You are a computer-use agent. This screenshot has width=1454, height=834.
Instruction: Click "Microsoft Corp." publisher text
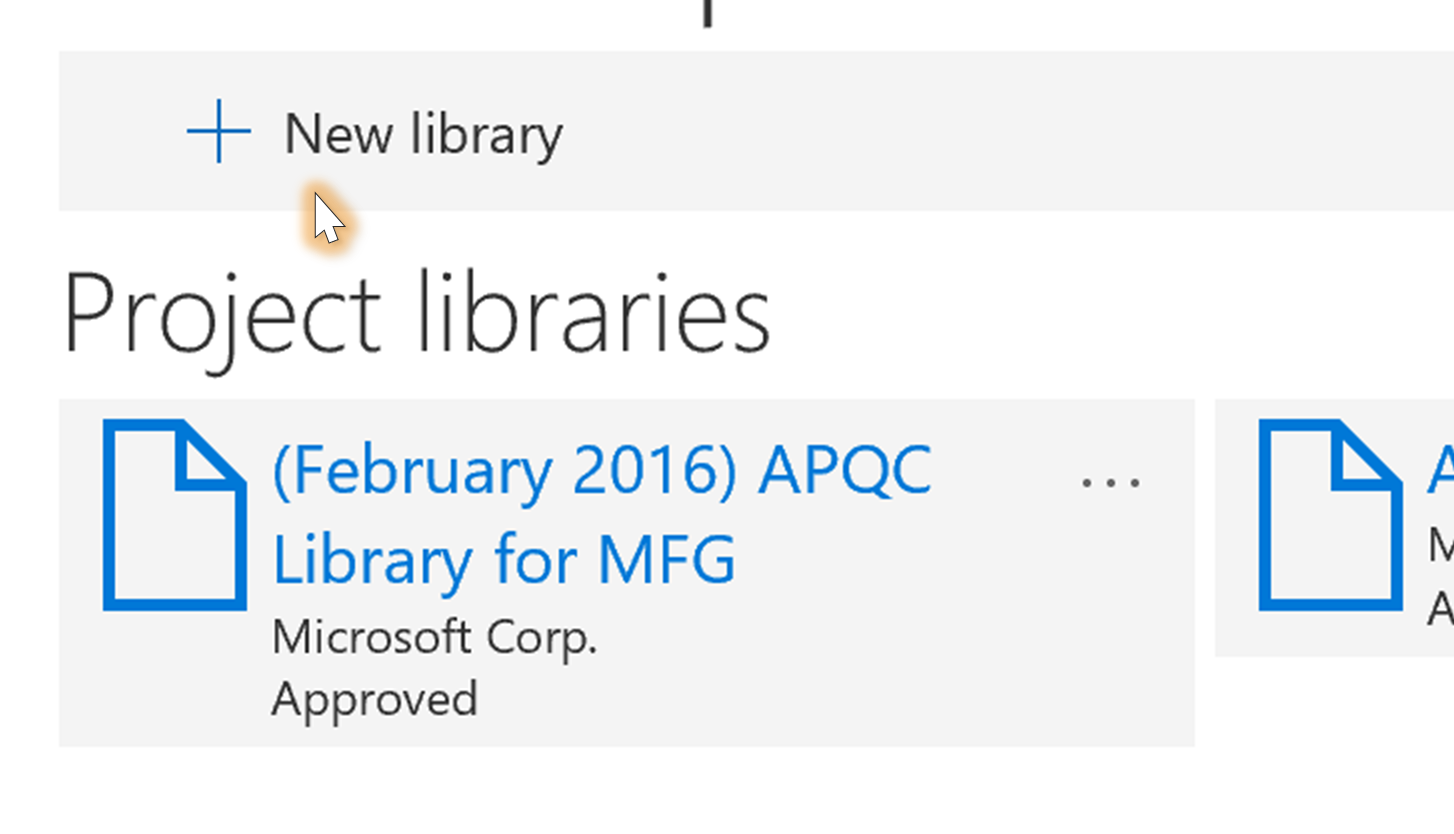434,637
